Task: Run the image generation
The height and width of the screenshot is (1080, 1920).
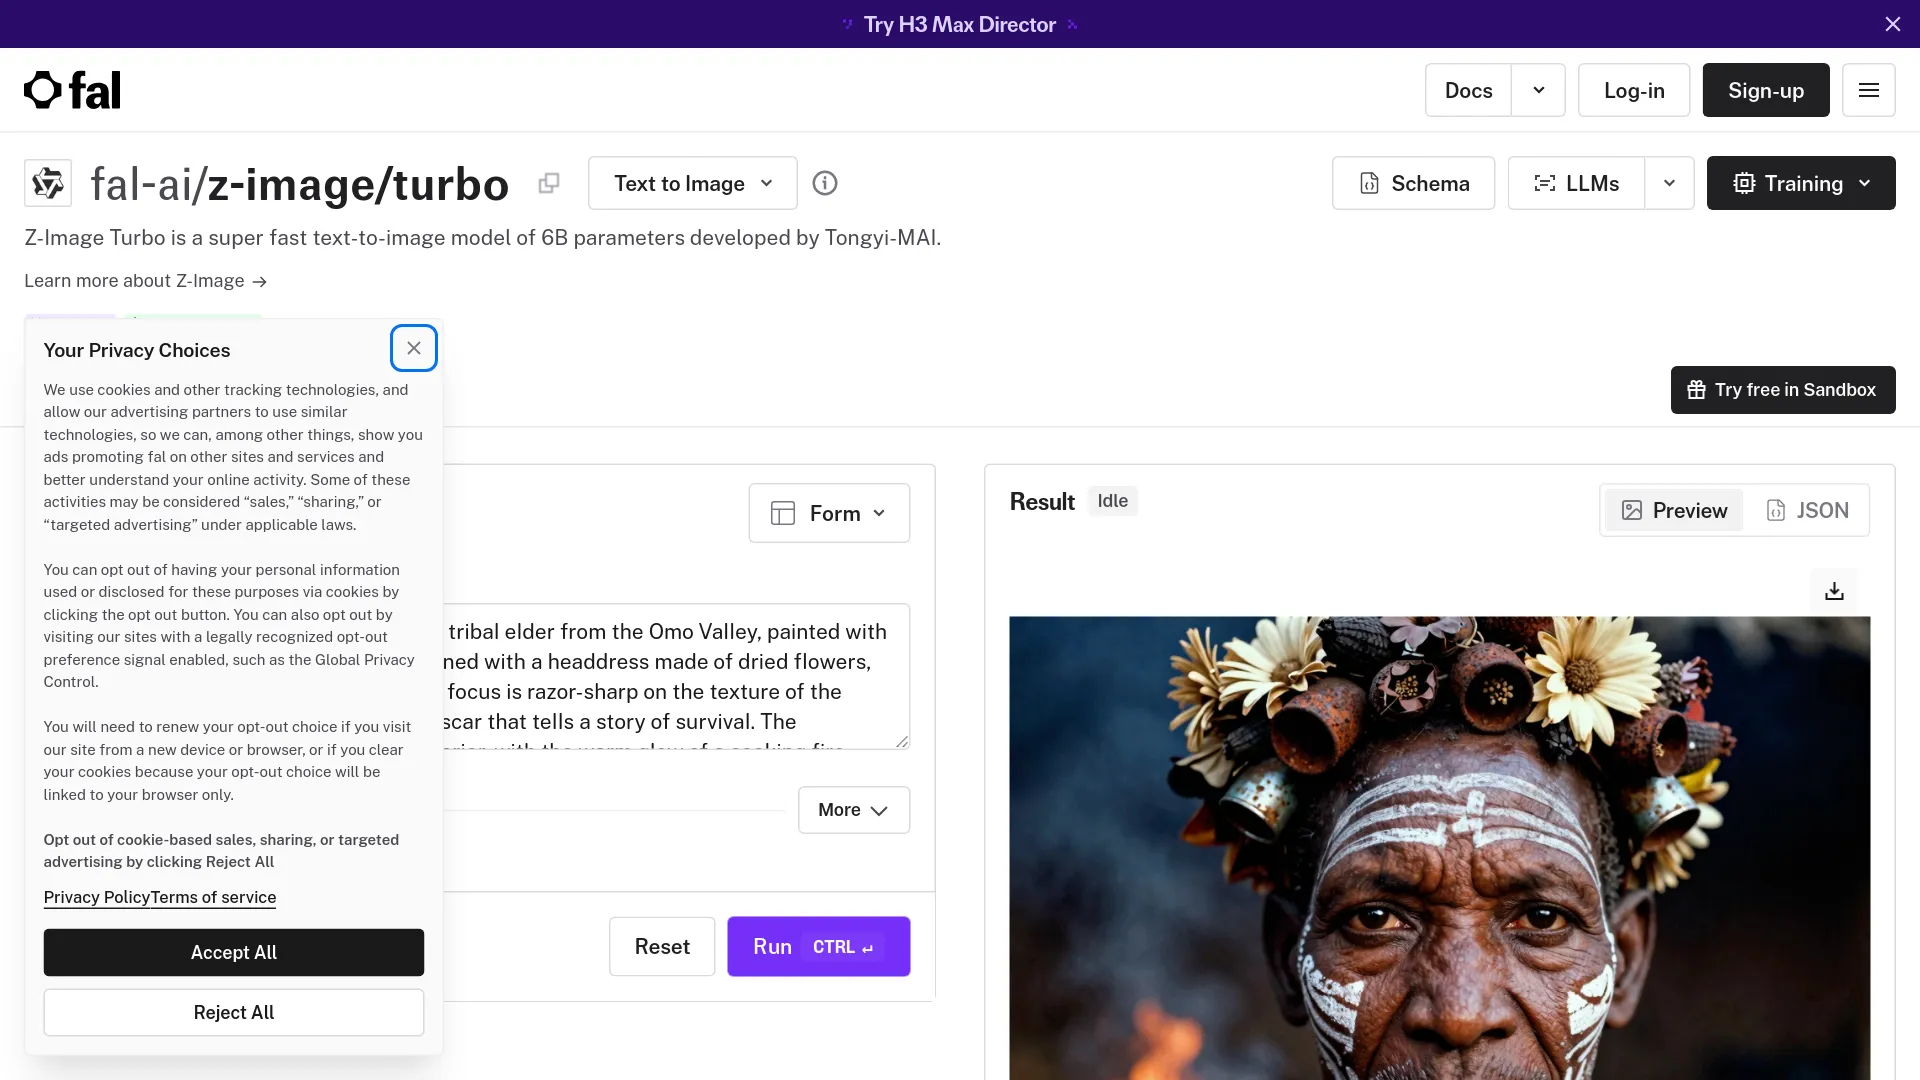Action: point(818,946)
